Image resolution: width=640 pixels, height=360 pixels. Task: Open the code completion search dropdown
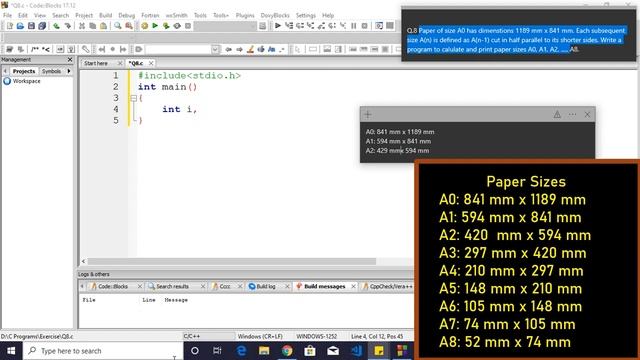point(215,49)
